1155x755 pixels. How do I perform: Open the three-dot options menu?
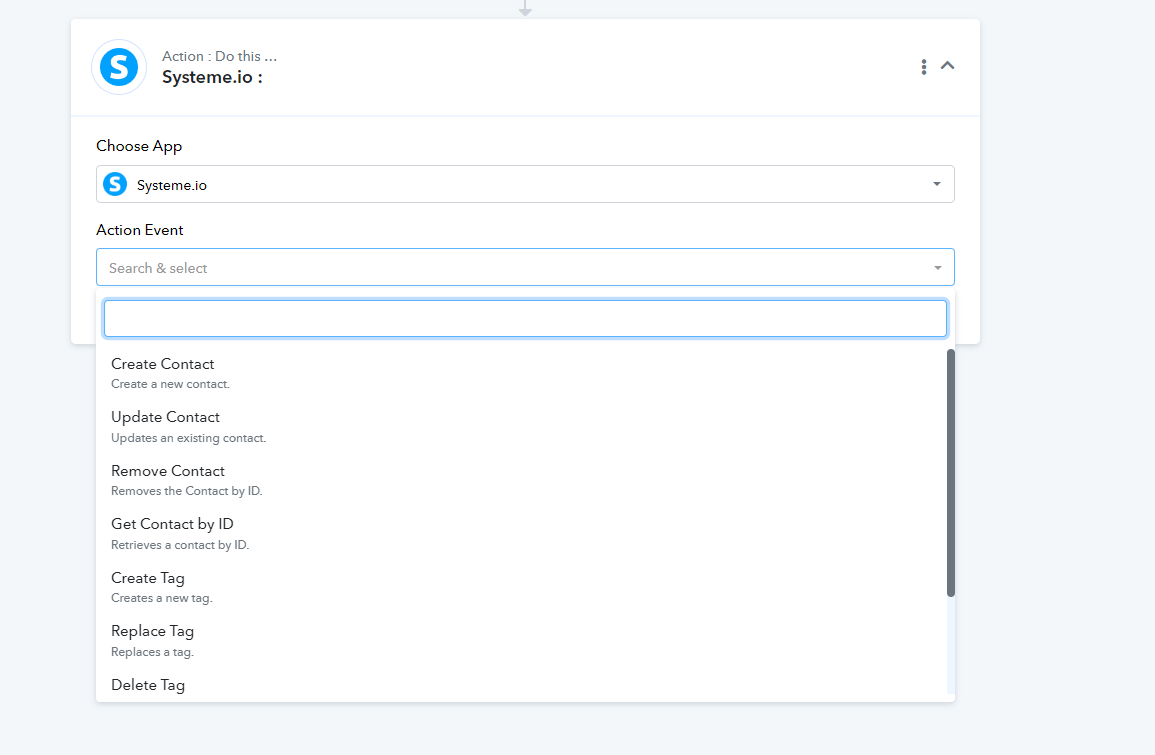pos(923,67)
